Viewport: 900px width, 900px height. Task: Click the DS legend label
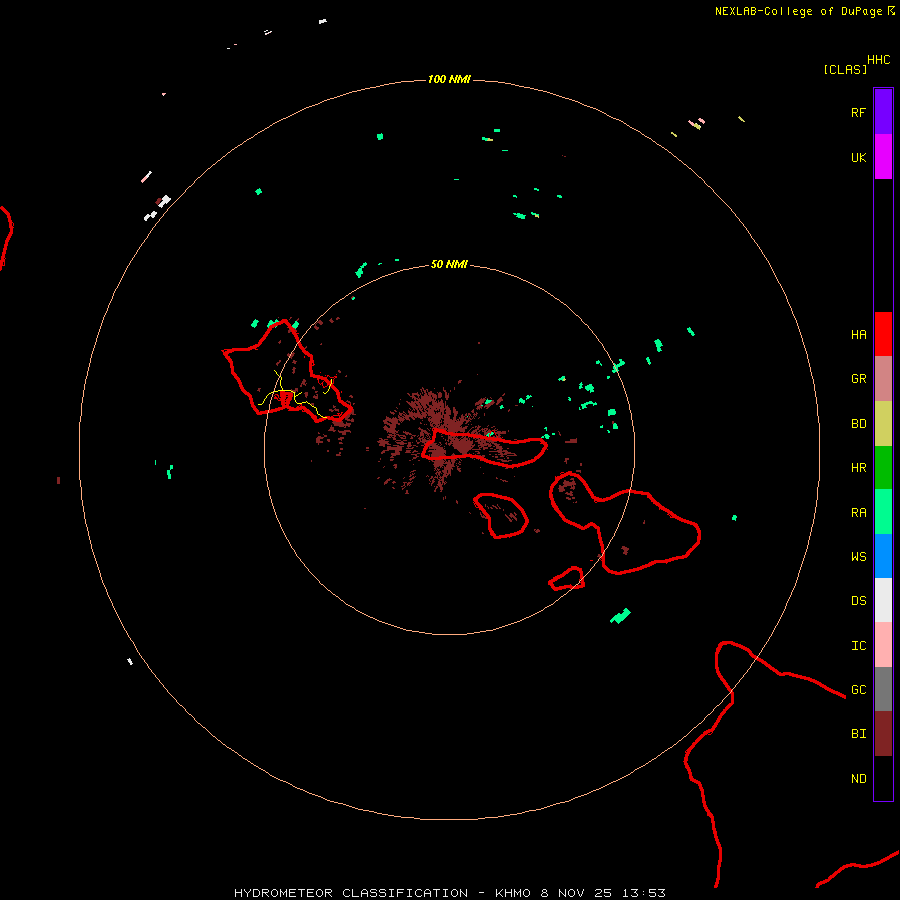pyautogui.click(x=858, y=601)
